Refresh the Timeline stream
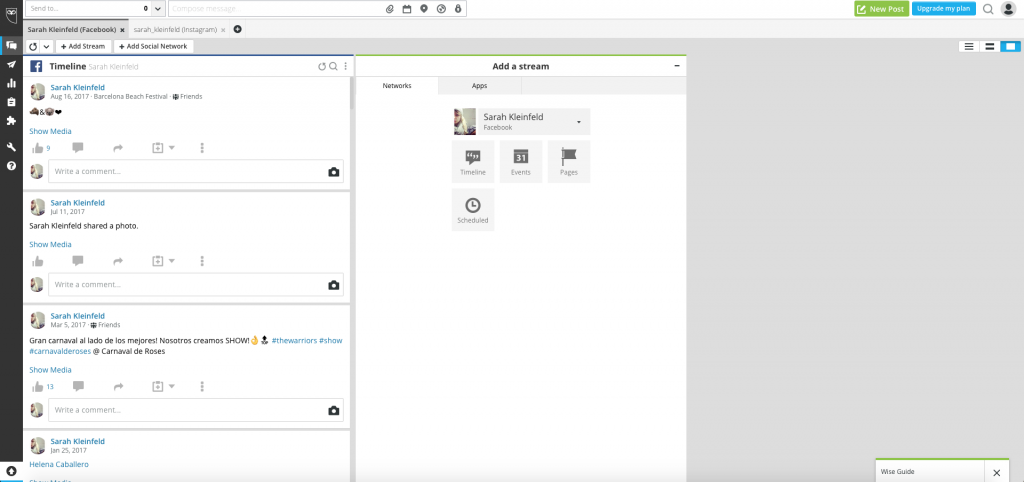1024x482 pixels. coord(321,67)
